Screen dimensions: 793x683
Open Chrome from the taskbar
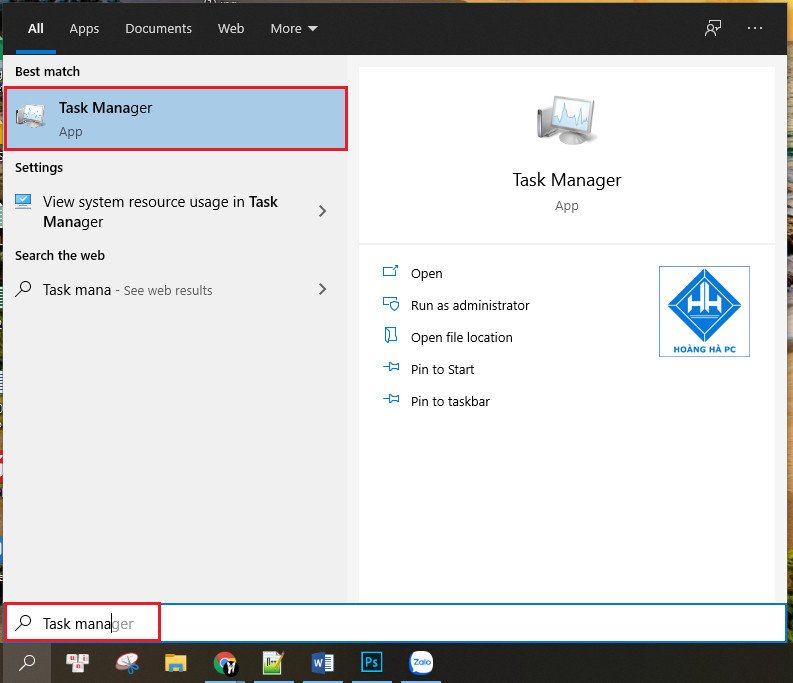(225, 662)
